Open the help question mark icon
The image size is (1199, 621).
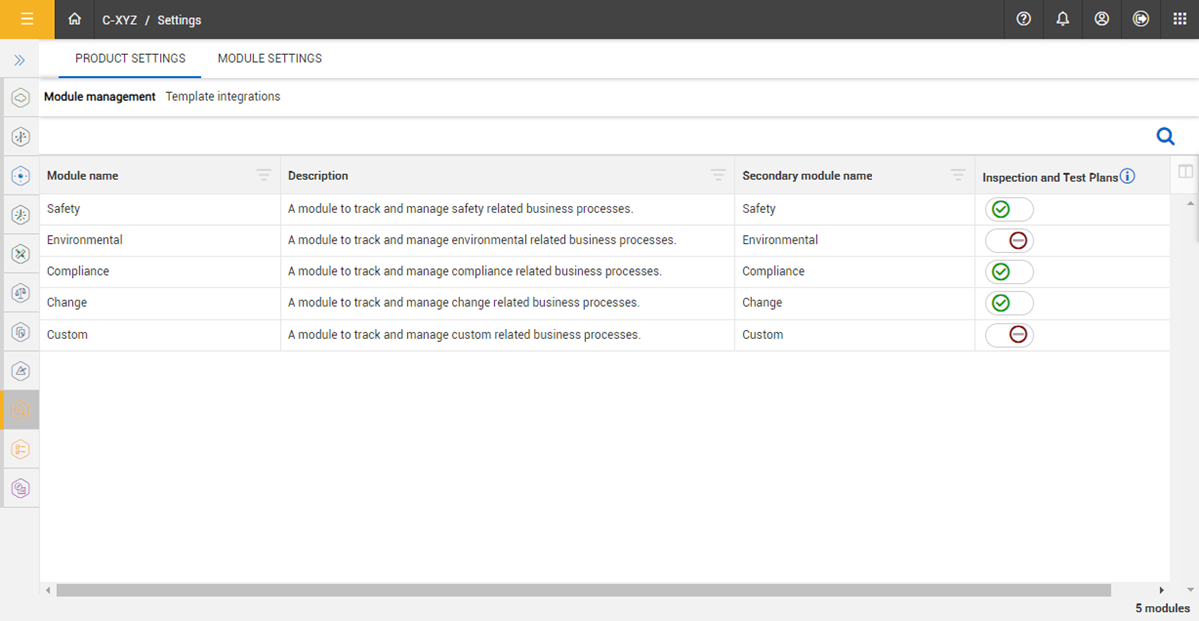[x=1023, y=19]
